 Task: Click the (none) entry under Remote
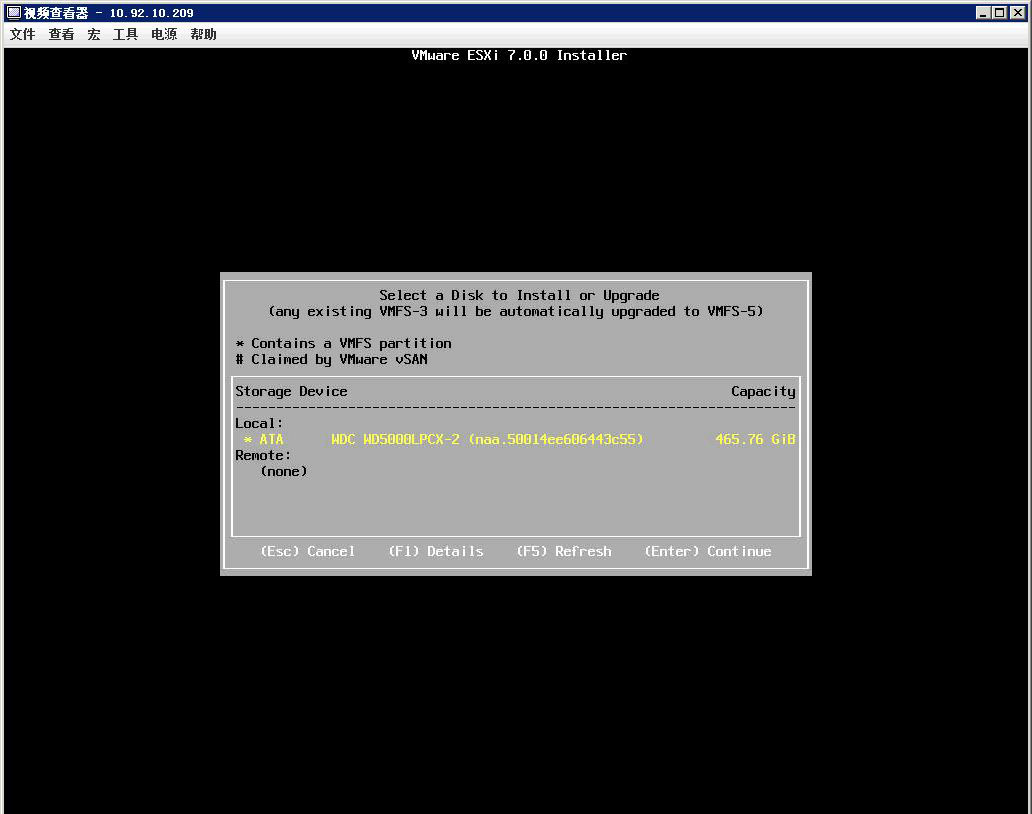tap(283, 471)
